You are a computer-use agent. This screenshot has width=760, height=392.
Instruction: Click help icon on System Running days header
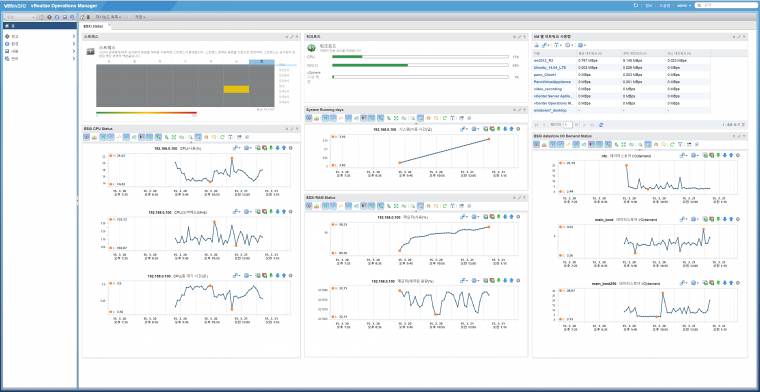[x=524, y=110]
